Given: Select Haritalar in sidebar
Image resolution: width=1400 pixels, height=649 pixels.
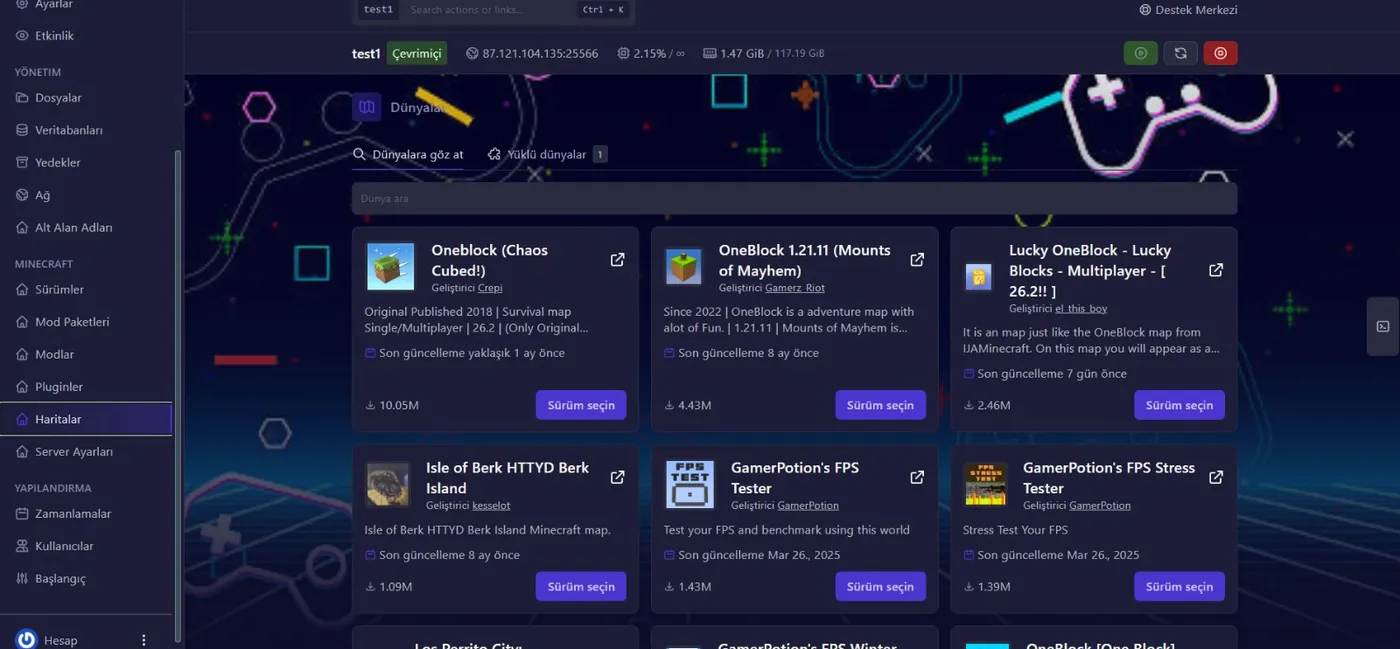Looking at the screenshot, I should [x=86, y=419].
